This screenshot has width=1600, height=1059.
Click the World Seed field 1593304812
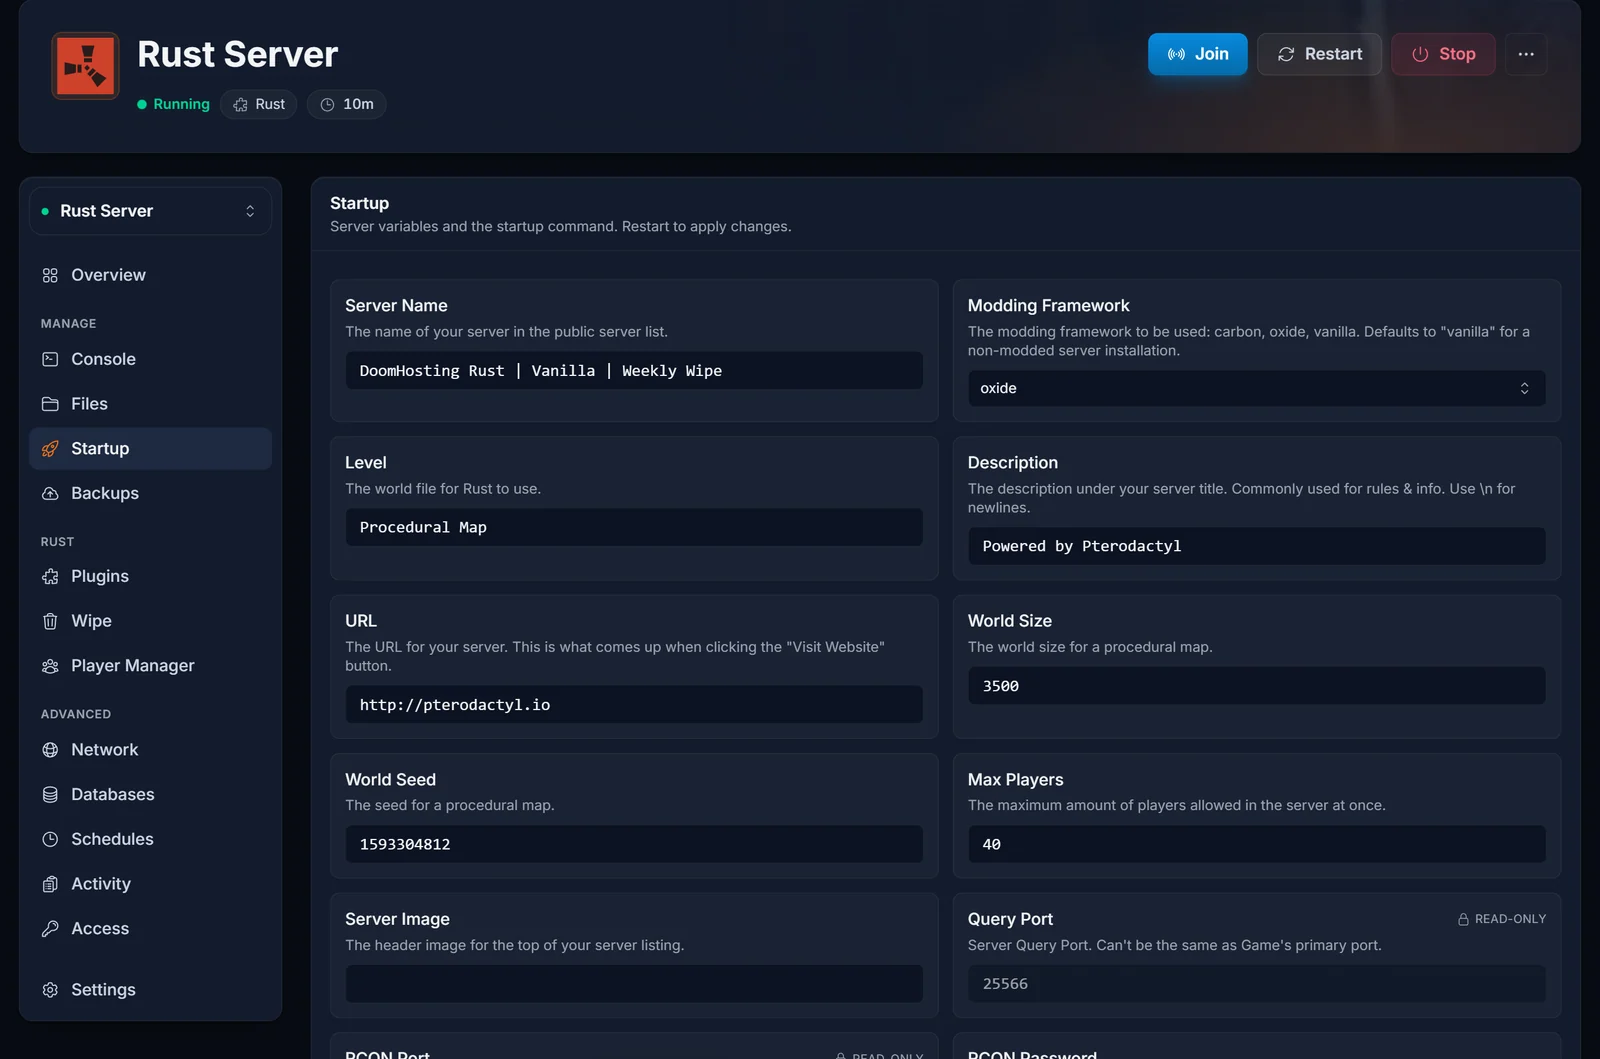click(634, 844)
